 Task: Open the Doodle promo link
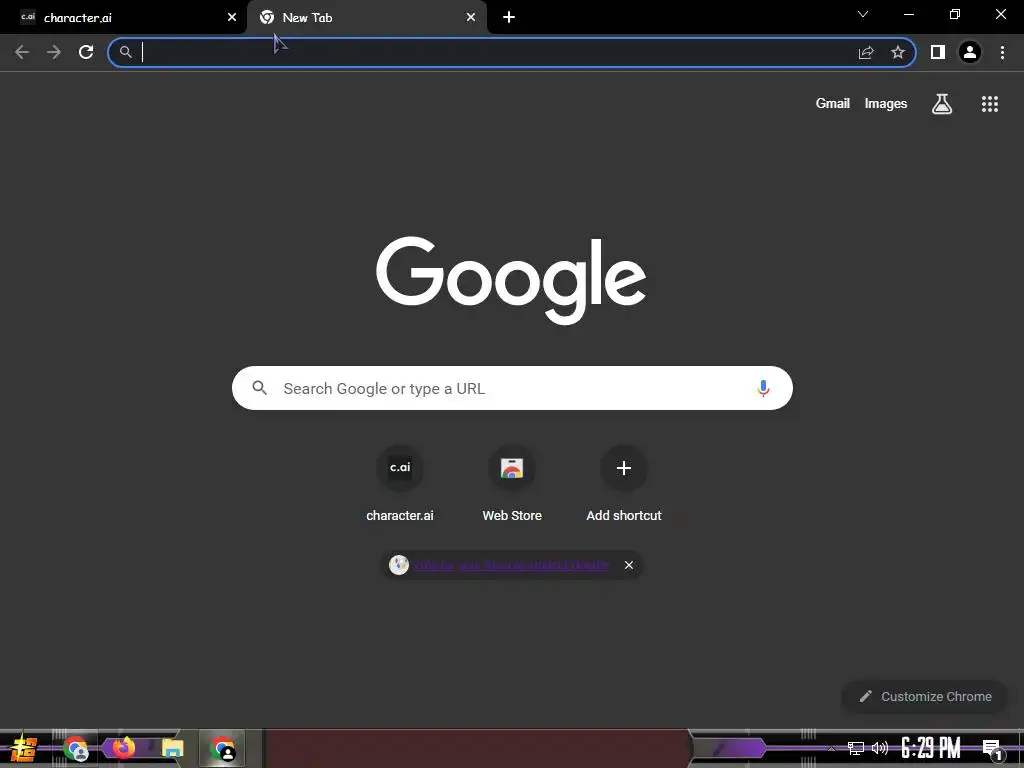click(511, 565)
